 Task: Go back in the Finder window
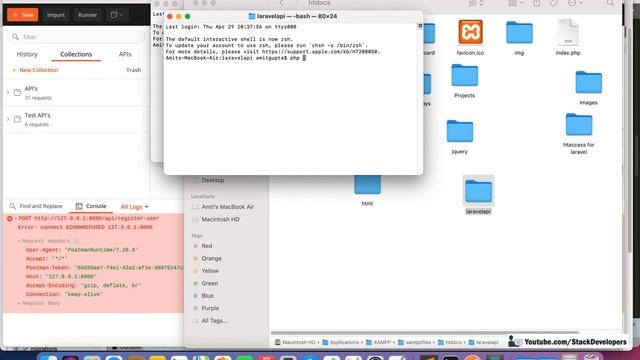tap(282, 3)
